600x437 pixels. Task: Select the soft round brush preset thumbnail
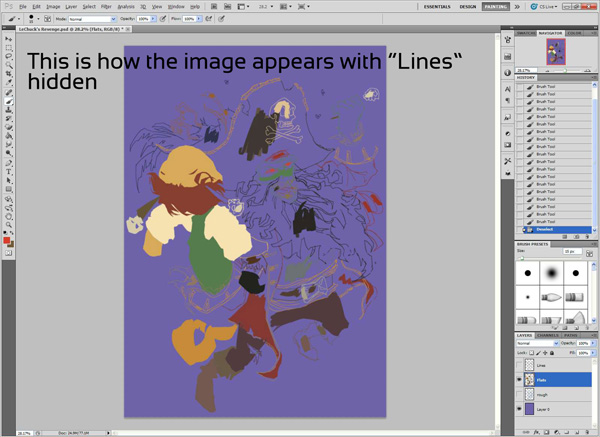click(551, 273)
